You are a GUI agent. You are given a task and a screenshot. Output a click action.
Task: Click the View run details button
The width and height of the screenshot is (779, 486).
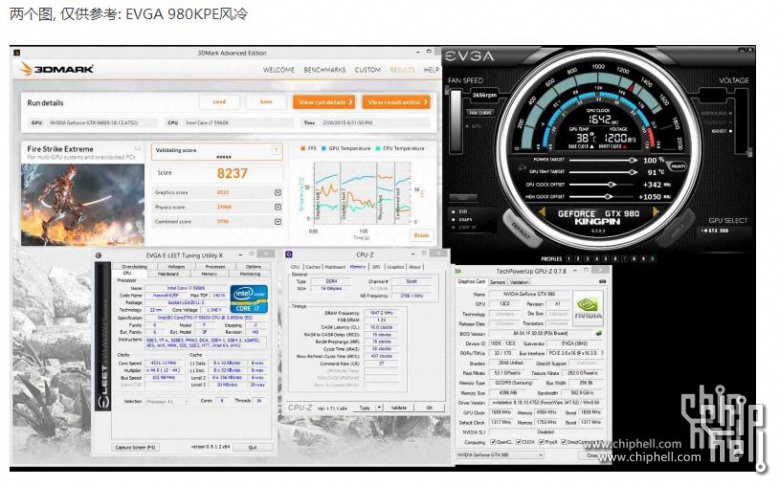(x=324, y=102)
